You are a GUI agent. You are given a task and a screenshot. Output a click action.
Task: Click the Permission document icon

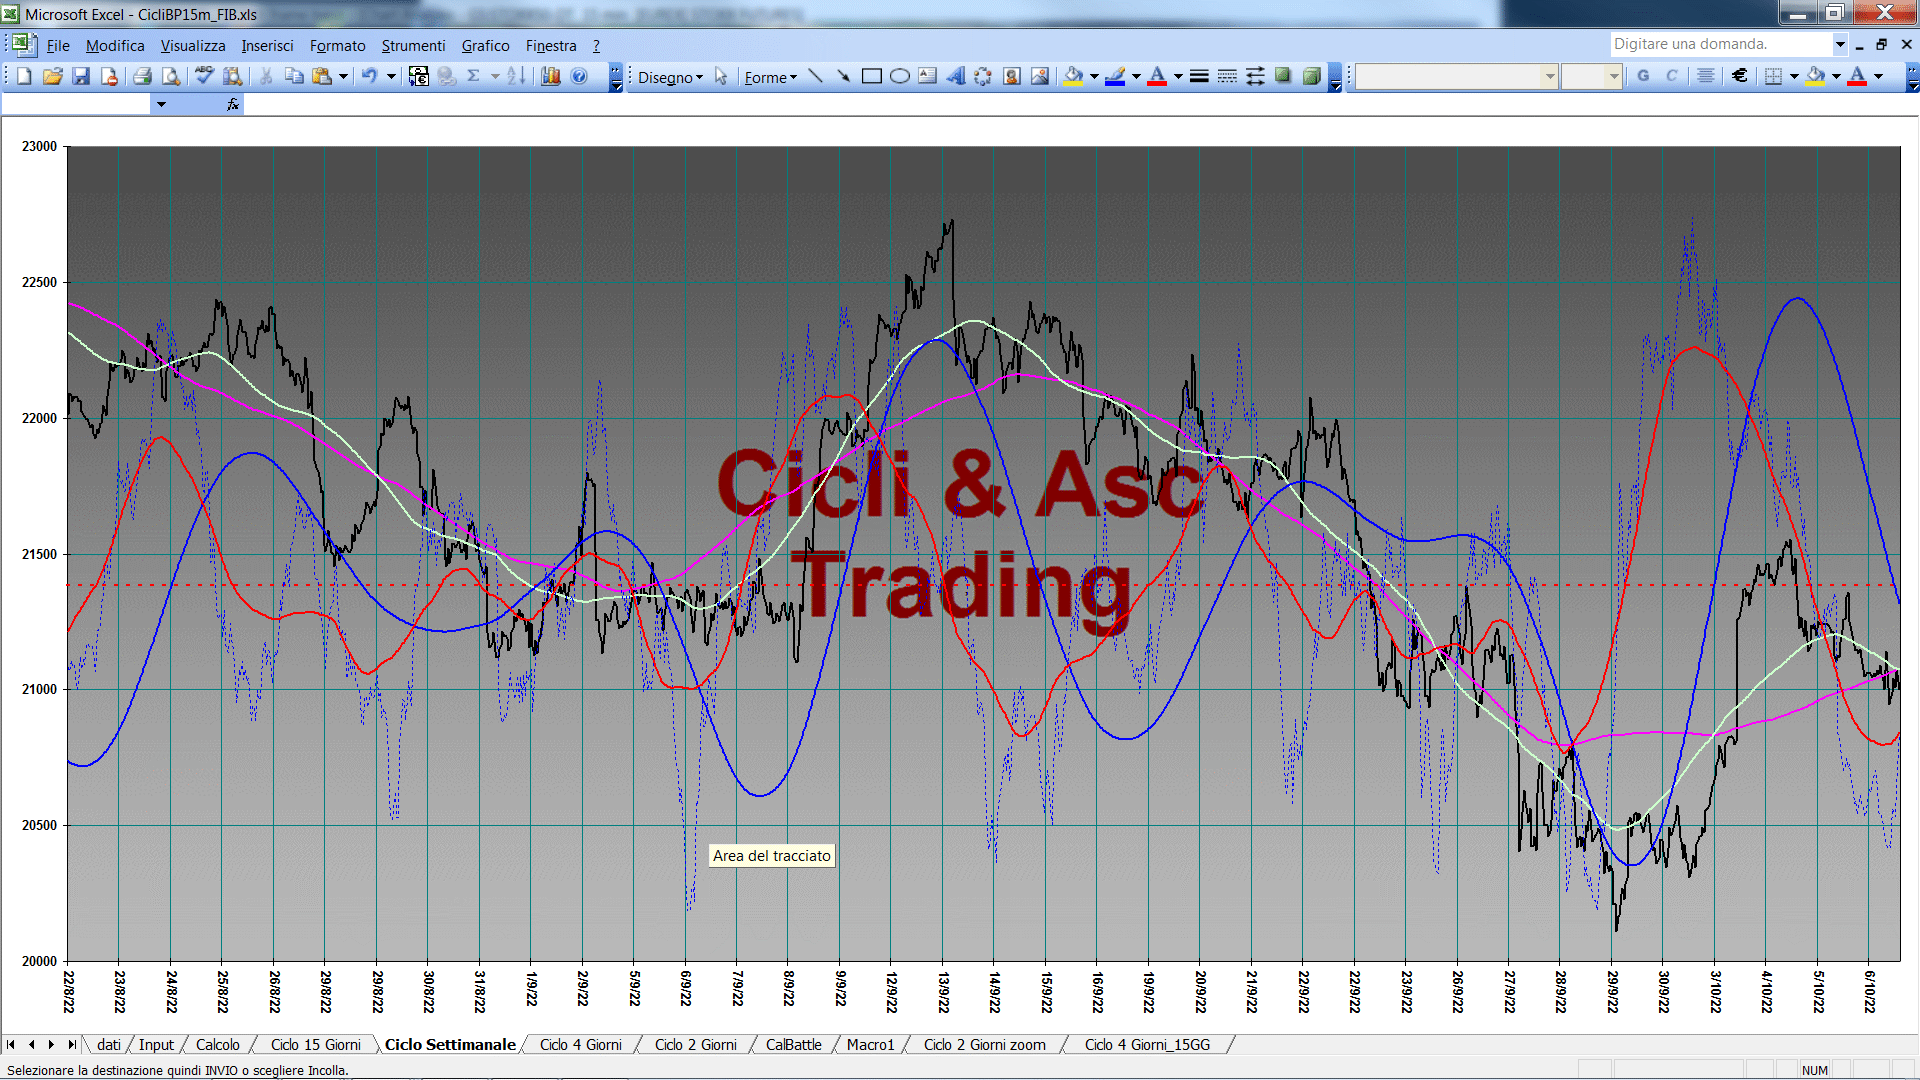pos(109,76)
